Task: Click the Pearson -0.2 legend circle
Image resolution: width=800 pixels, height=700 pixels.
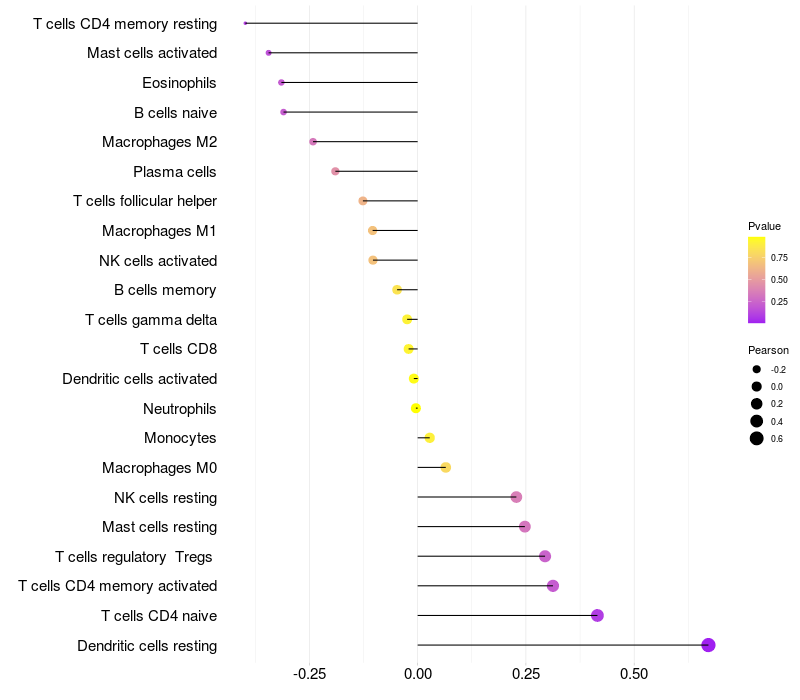Action: click(757, 369)
